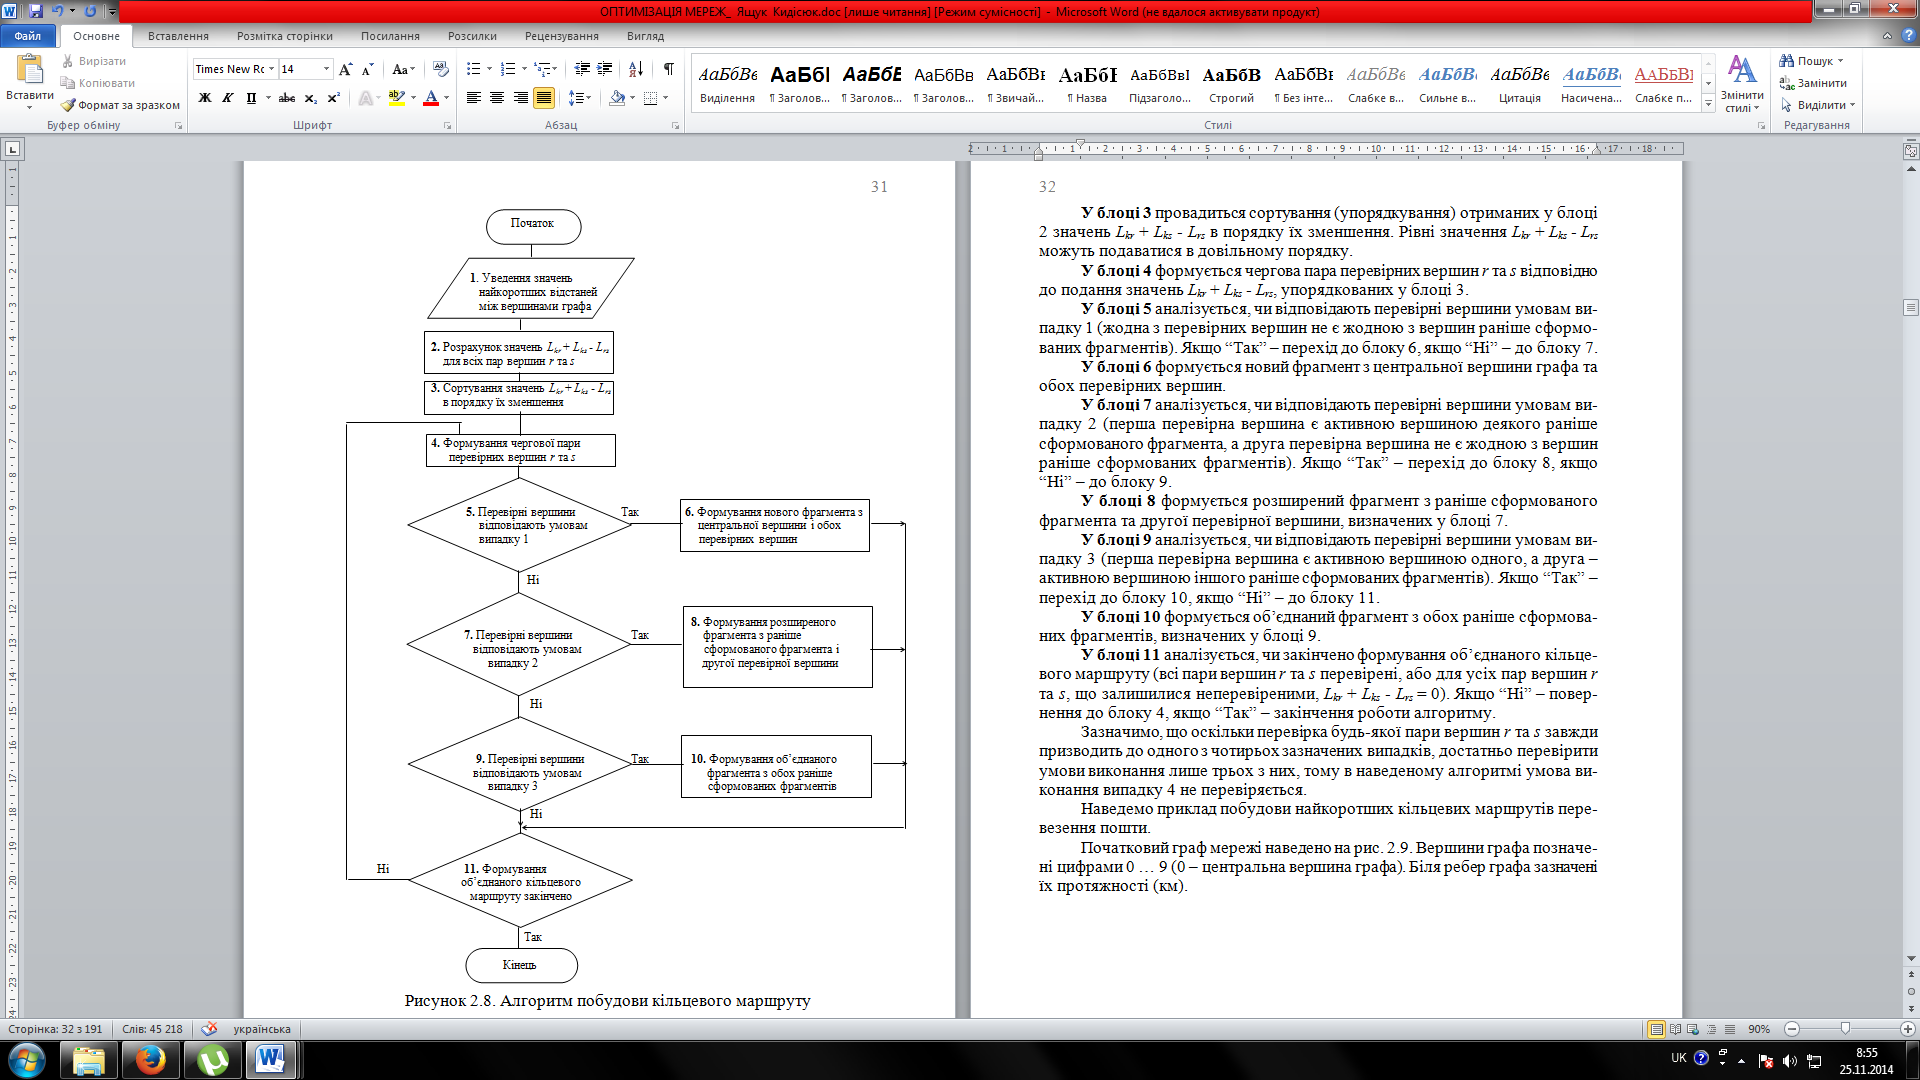Click the Замінити replace button
Viewport: 1920px width, 1080px height.
1812,83
